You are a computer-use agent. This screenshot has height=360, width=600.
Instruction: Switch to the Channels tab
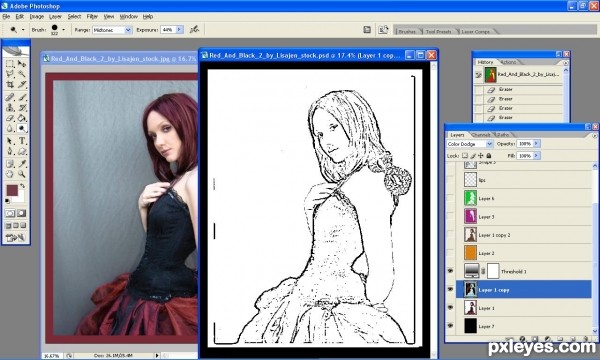point(481,135)
